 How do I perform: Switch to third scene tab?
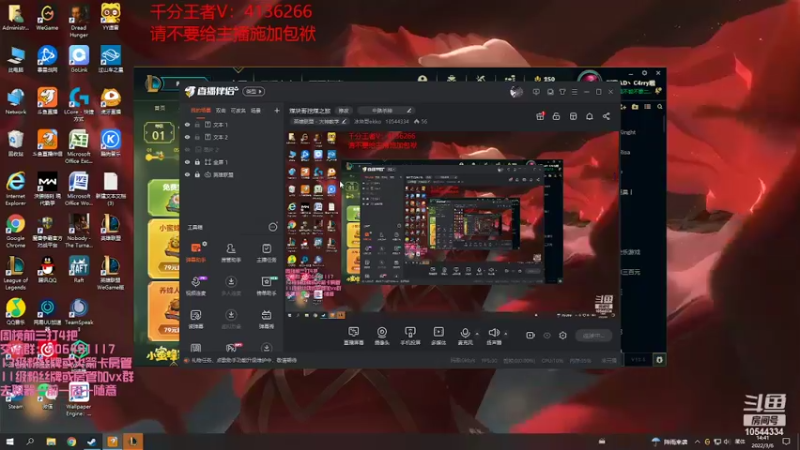point(238,110)
